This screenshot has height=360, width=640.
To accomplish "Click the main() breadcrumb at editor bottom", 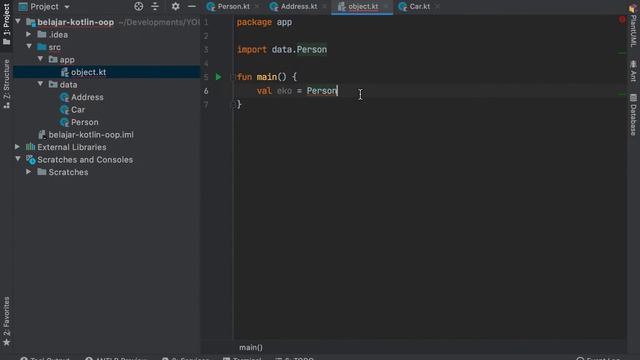I will pos(251,347).
